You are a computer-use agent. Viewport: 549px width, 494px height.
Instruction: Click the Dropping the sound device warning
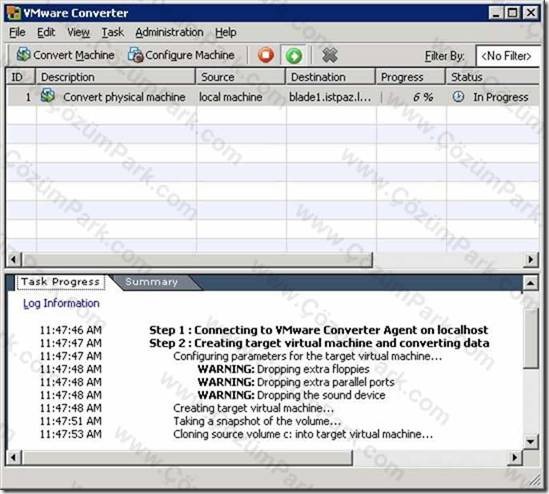[292, 395]
